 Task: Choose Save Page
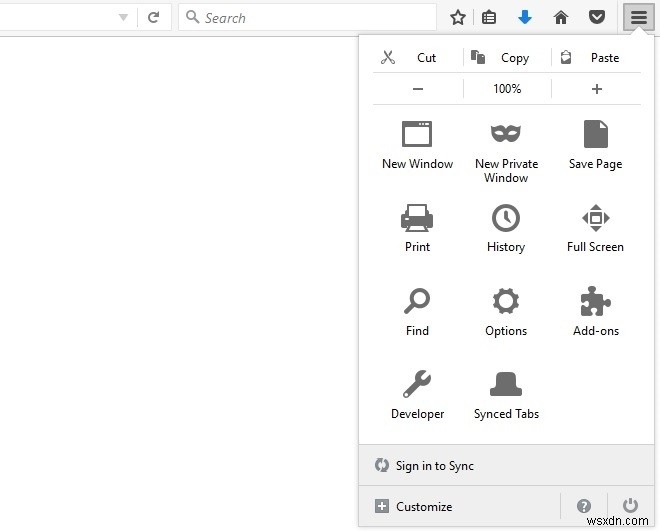[x=596, y=146]
